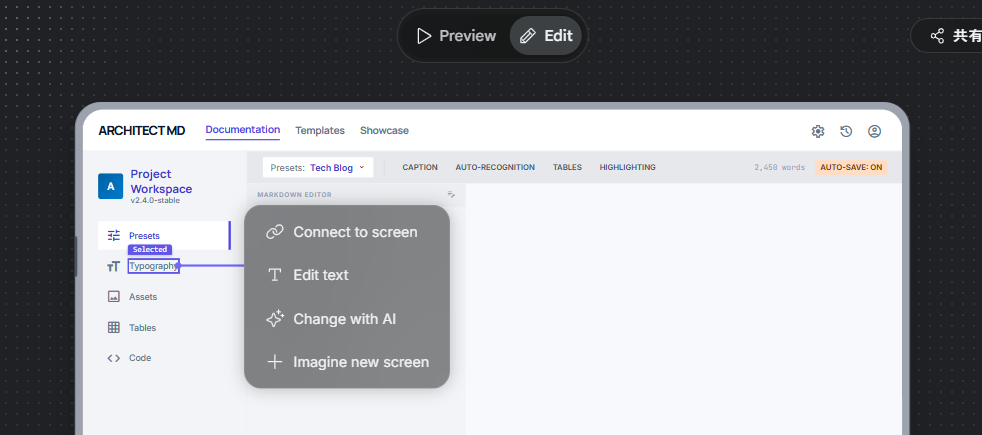Switch to Preview mode

pos(456,36)
